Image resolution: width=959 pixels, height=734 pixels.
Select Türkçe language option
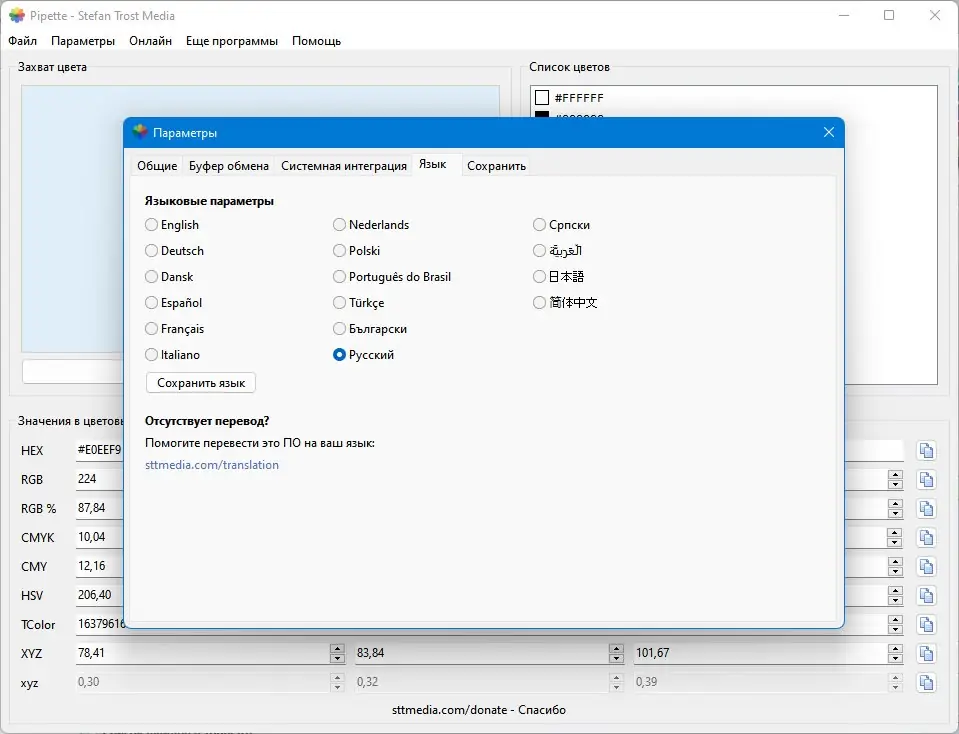click(x=339, y=303)
